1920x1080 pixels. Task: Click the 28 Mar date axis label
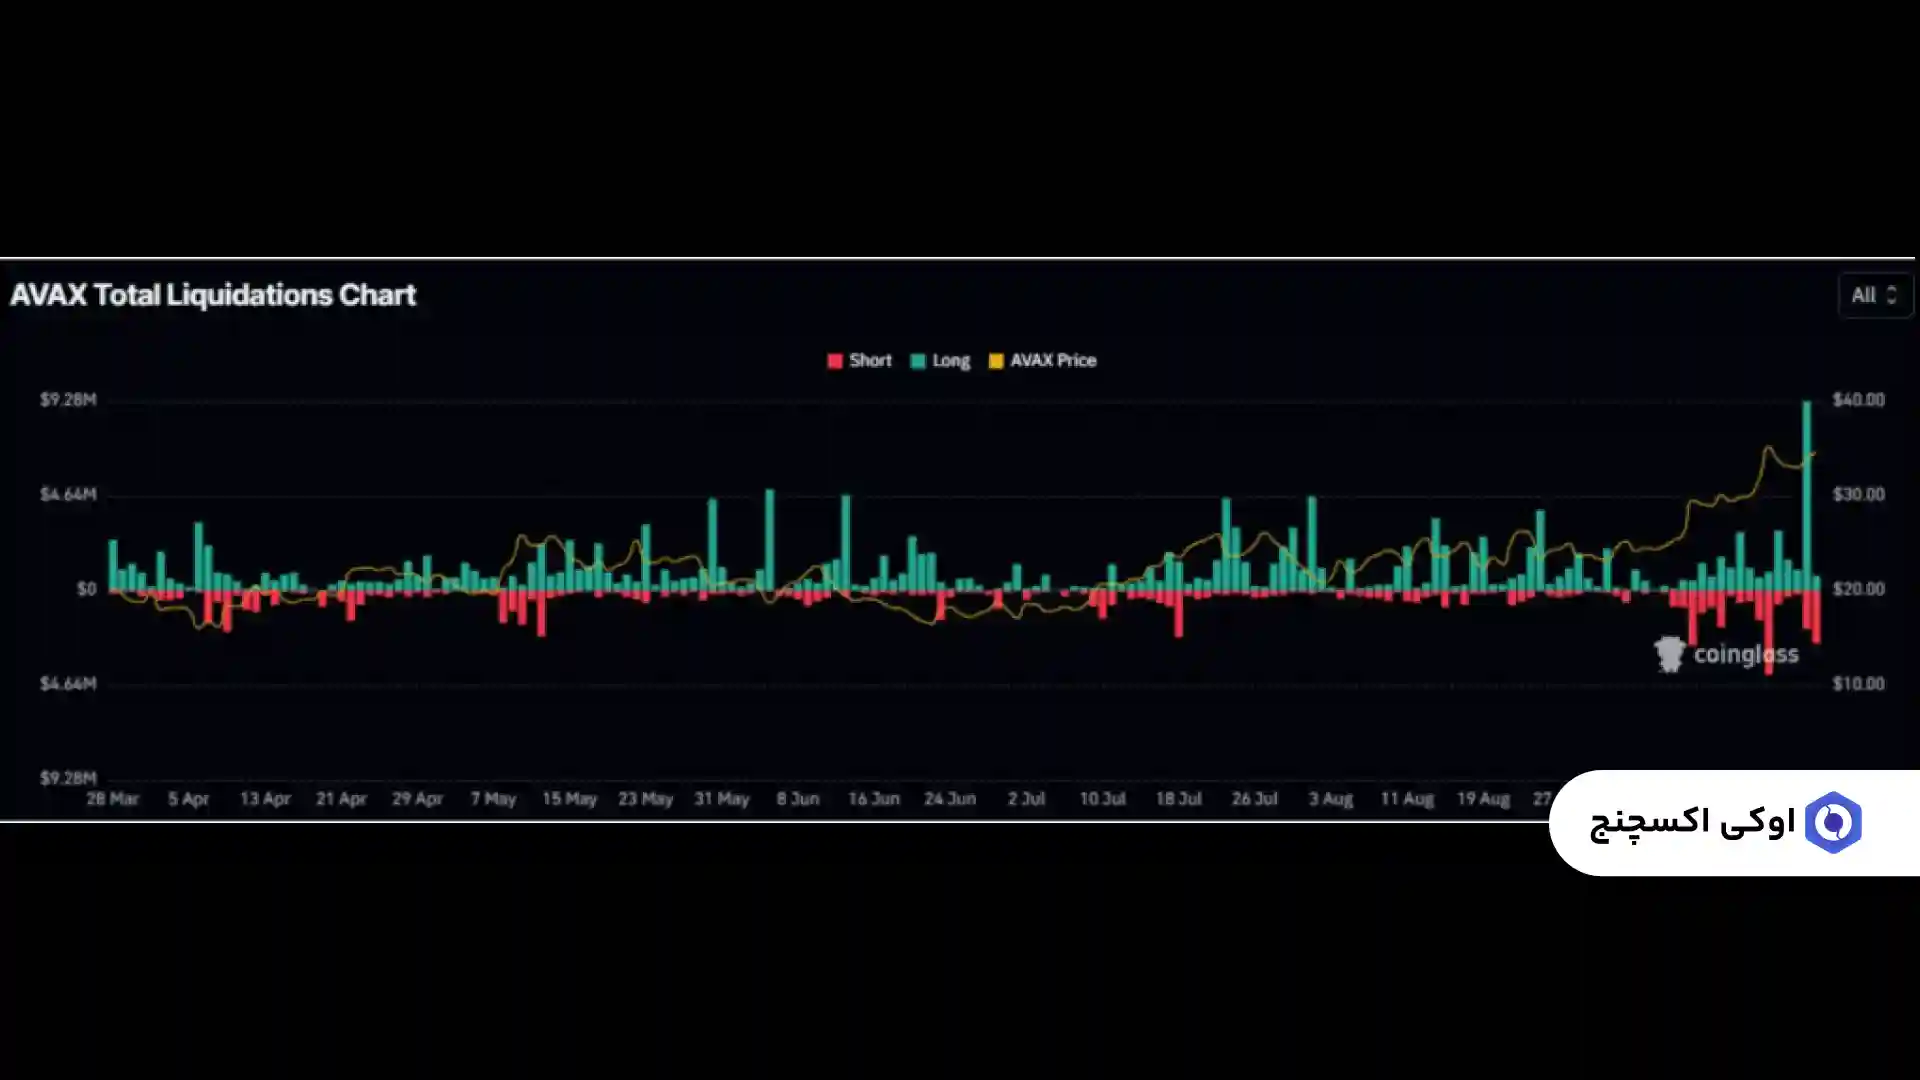112,799
